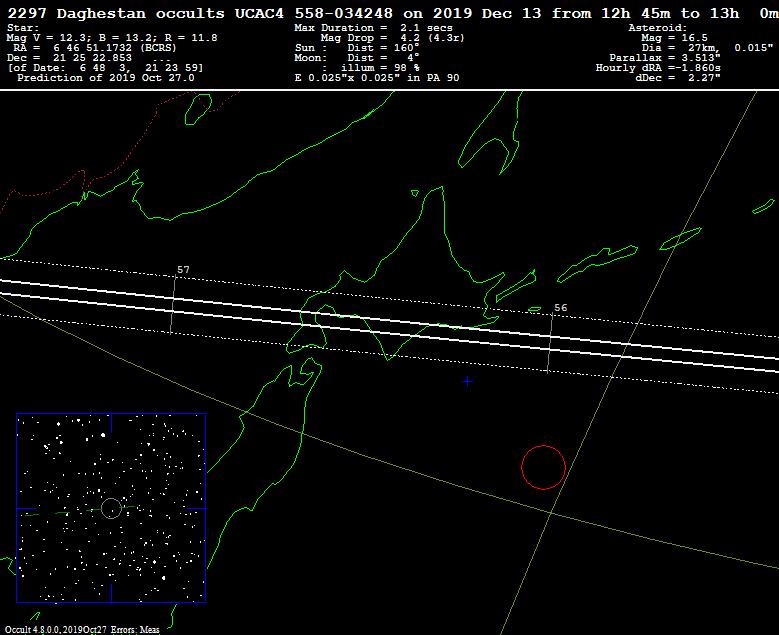The image size is (779, 635).
Task: Click the 'Asteroid:' heading
Action: pyautogui.click(x=658, y=28)
